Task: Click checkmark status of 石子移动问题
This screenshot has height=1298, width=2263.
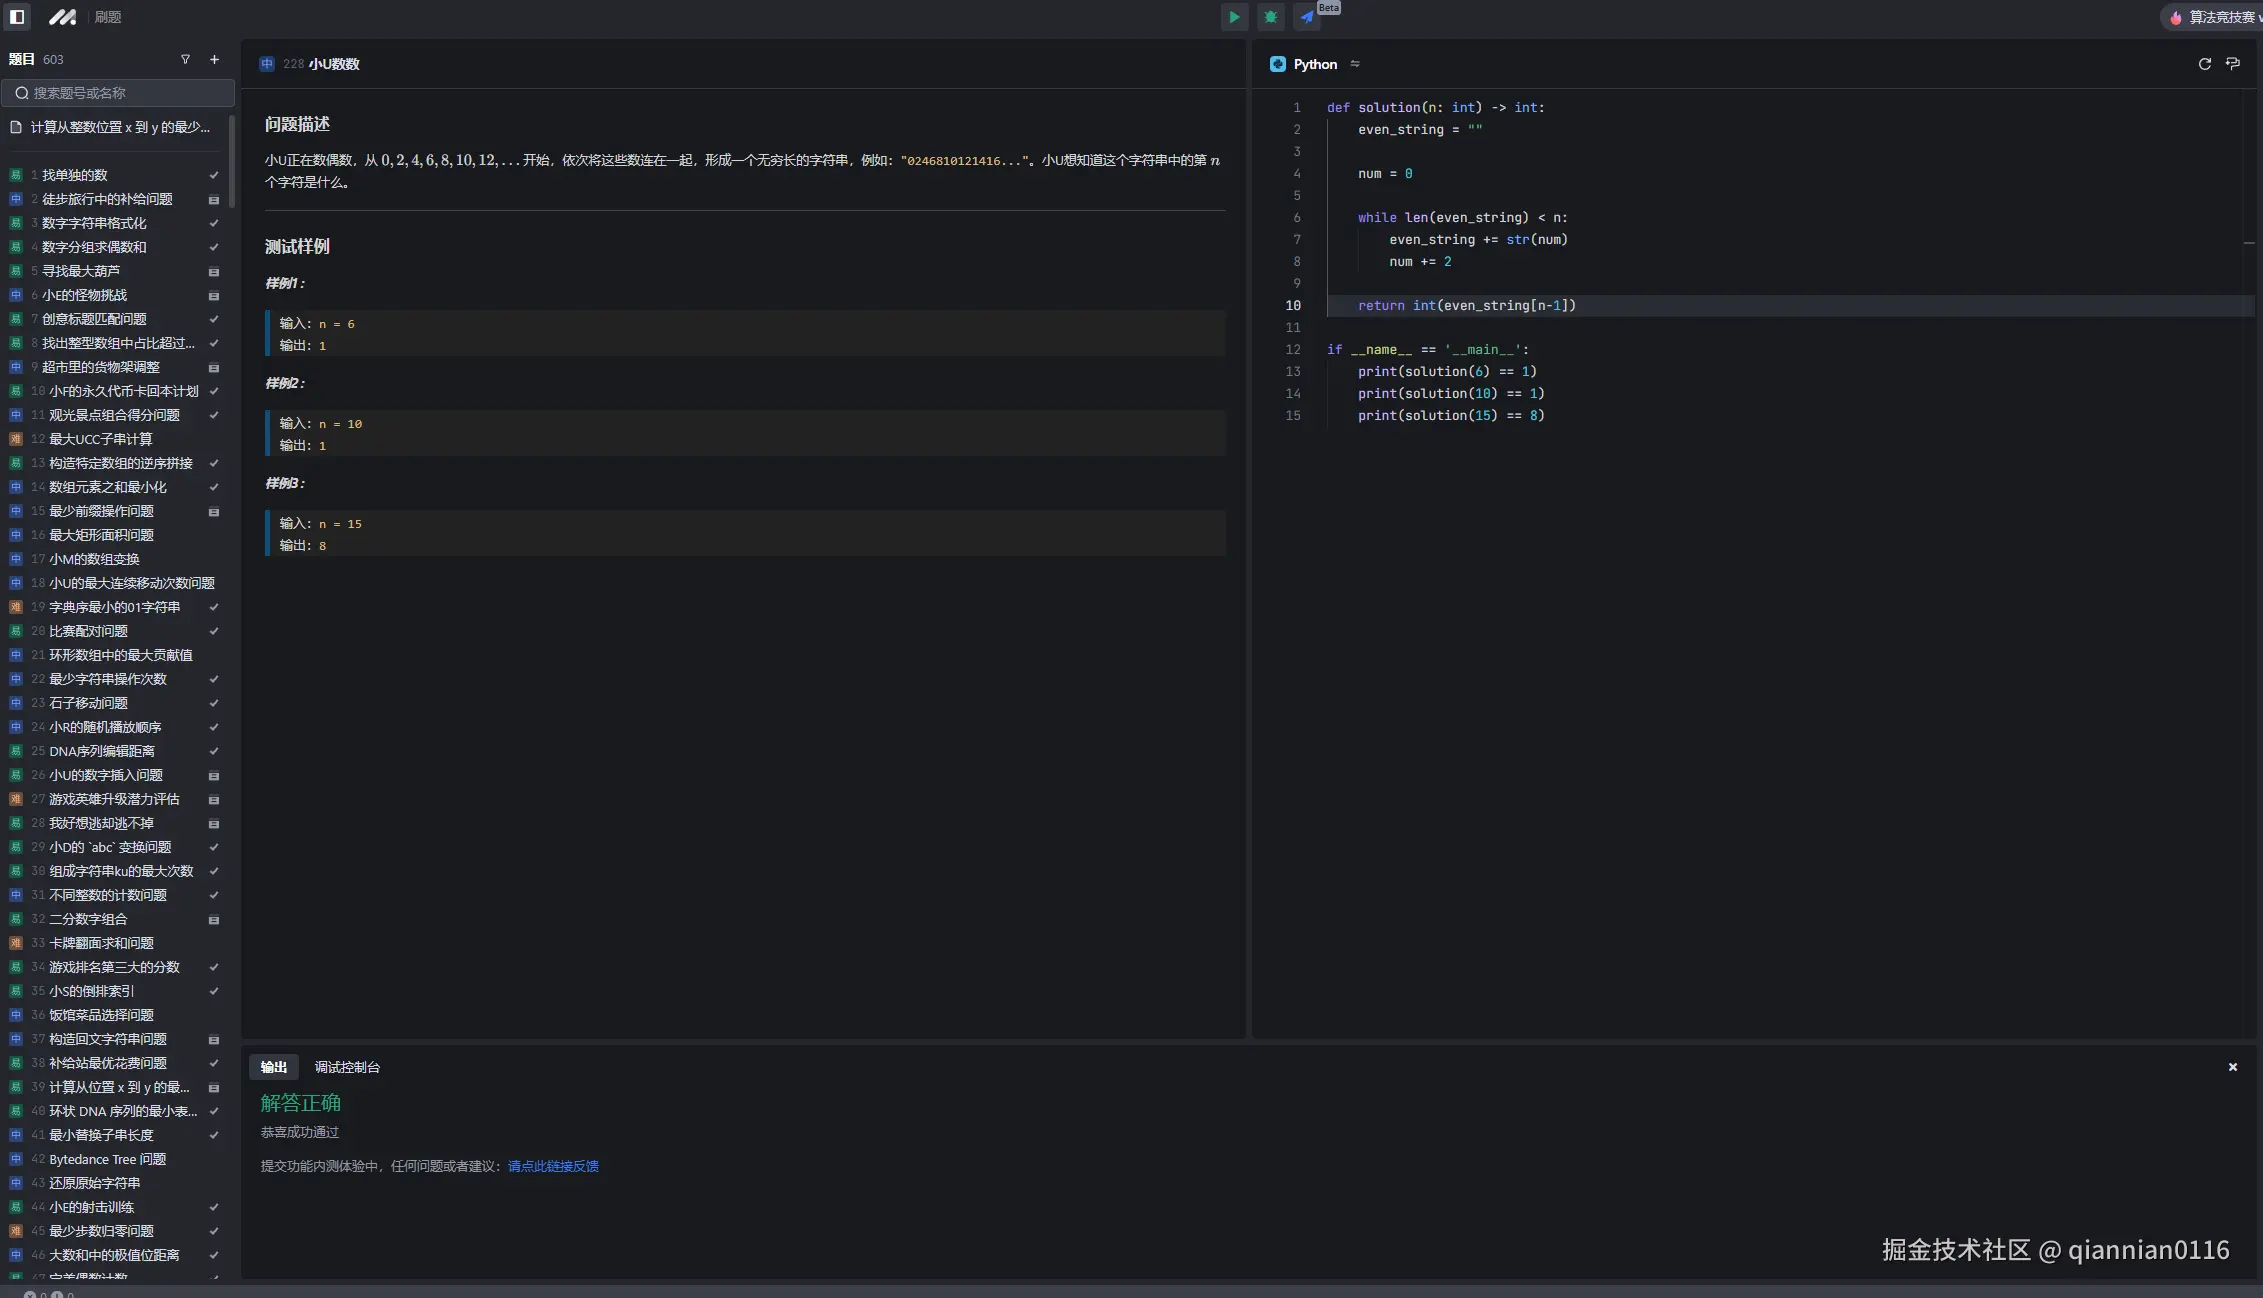Action: (x=213, y=704)
